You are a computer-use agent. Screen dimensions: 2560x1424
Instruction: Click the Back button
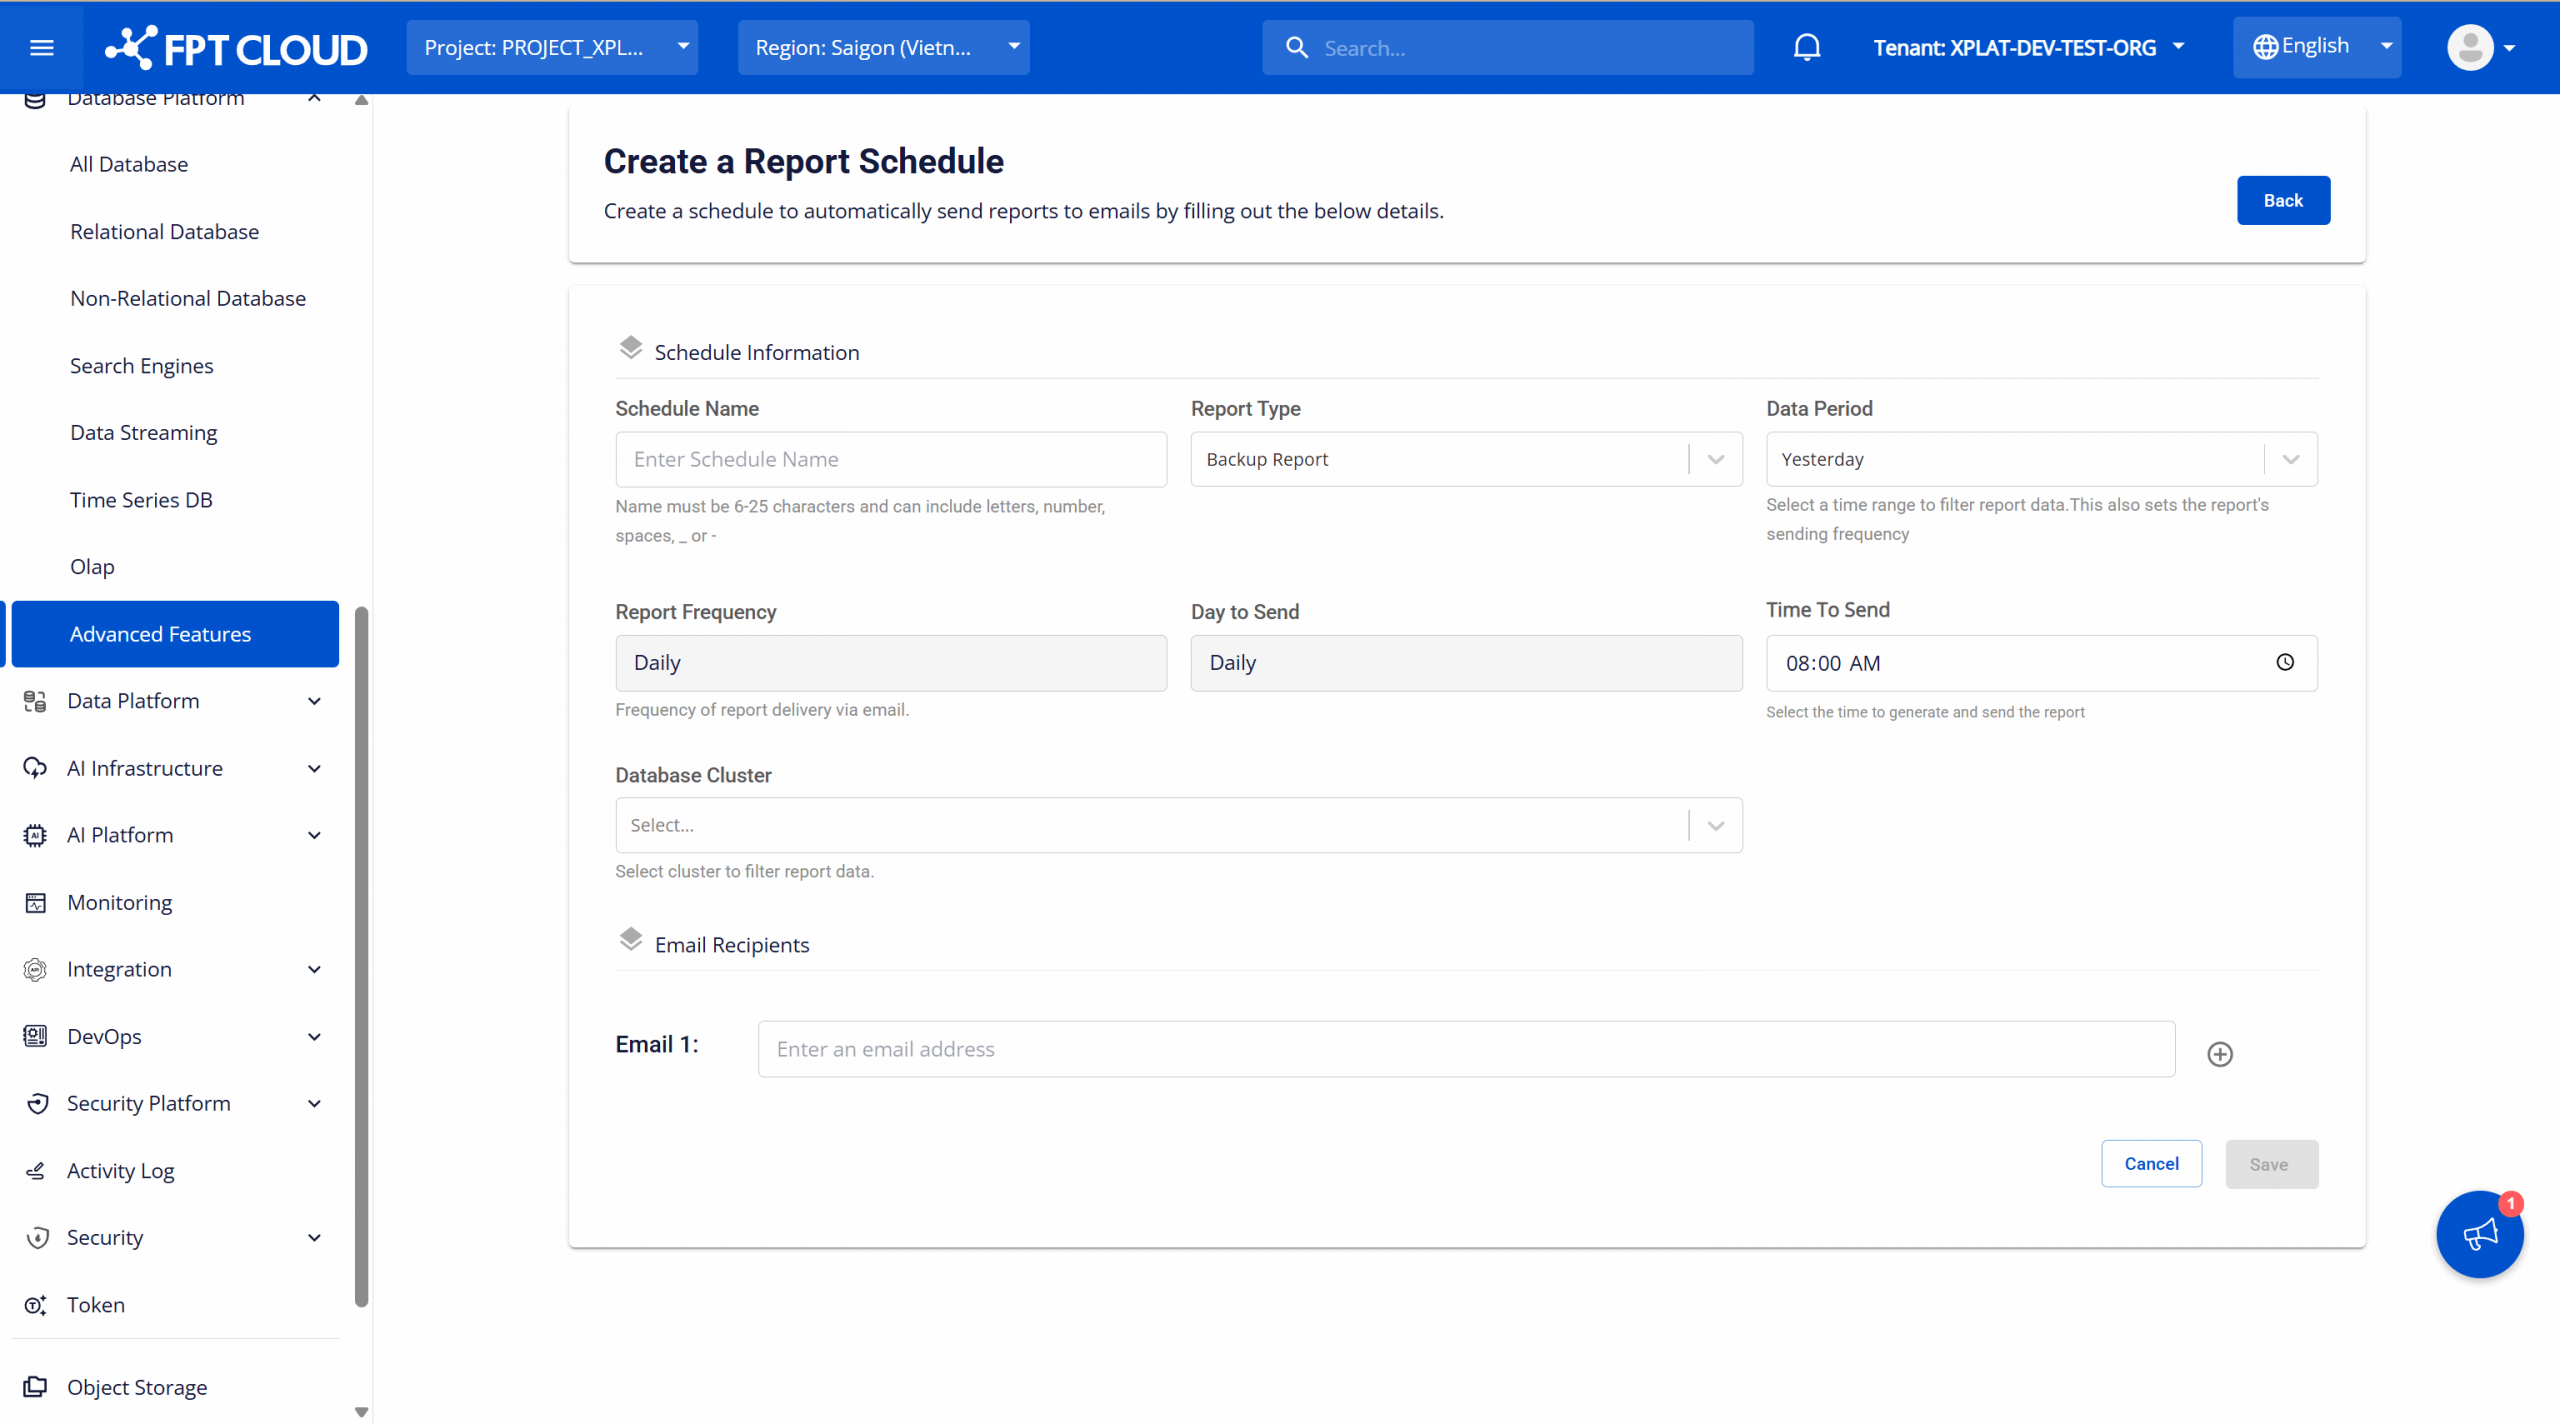pyautogui.click(x=2282, y=200)
